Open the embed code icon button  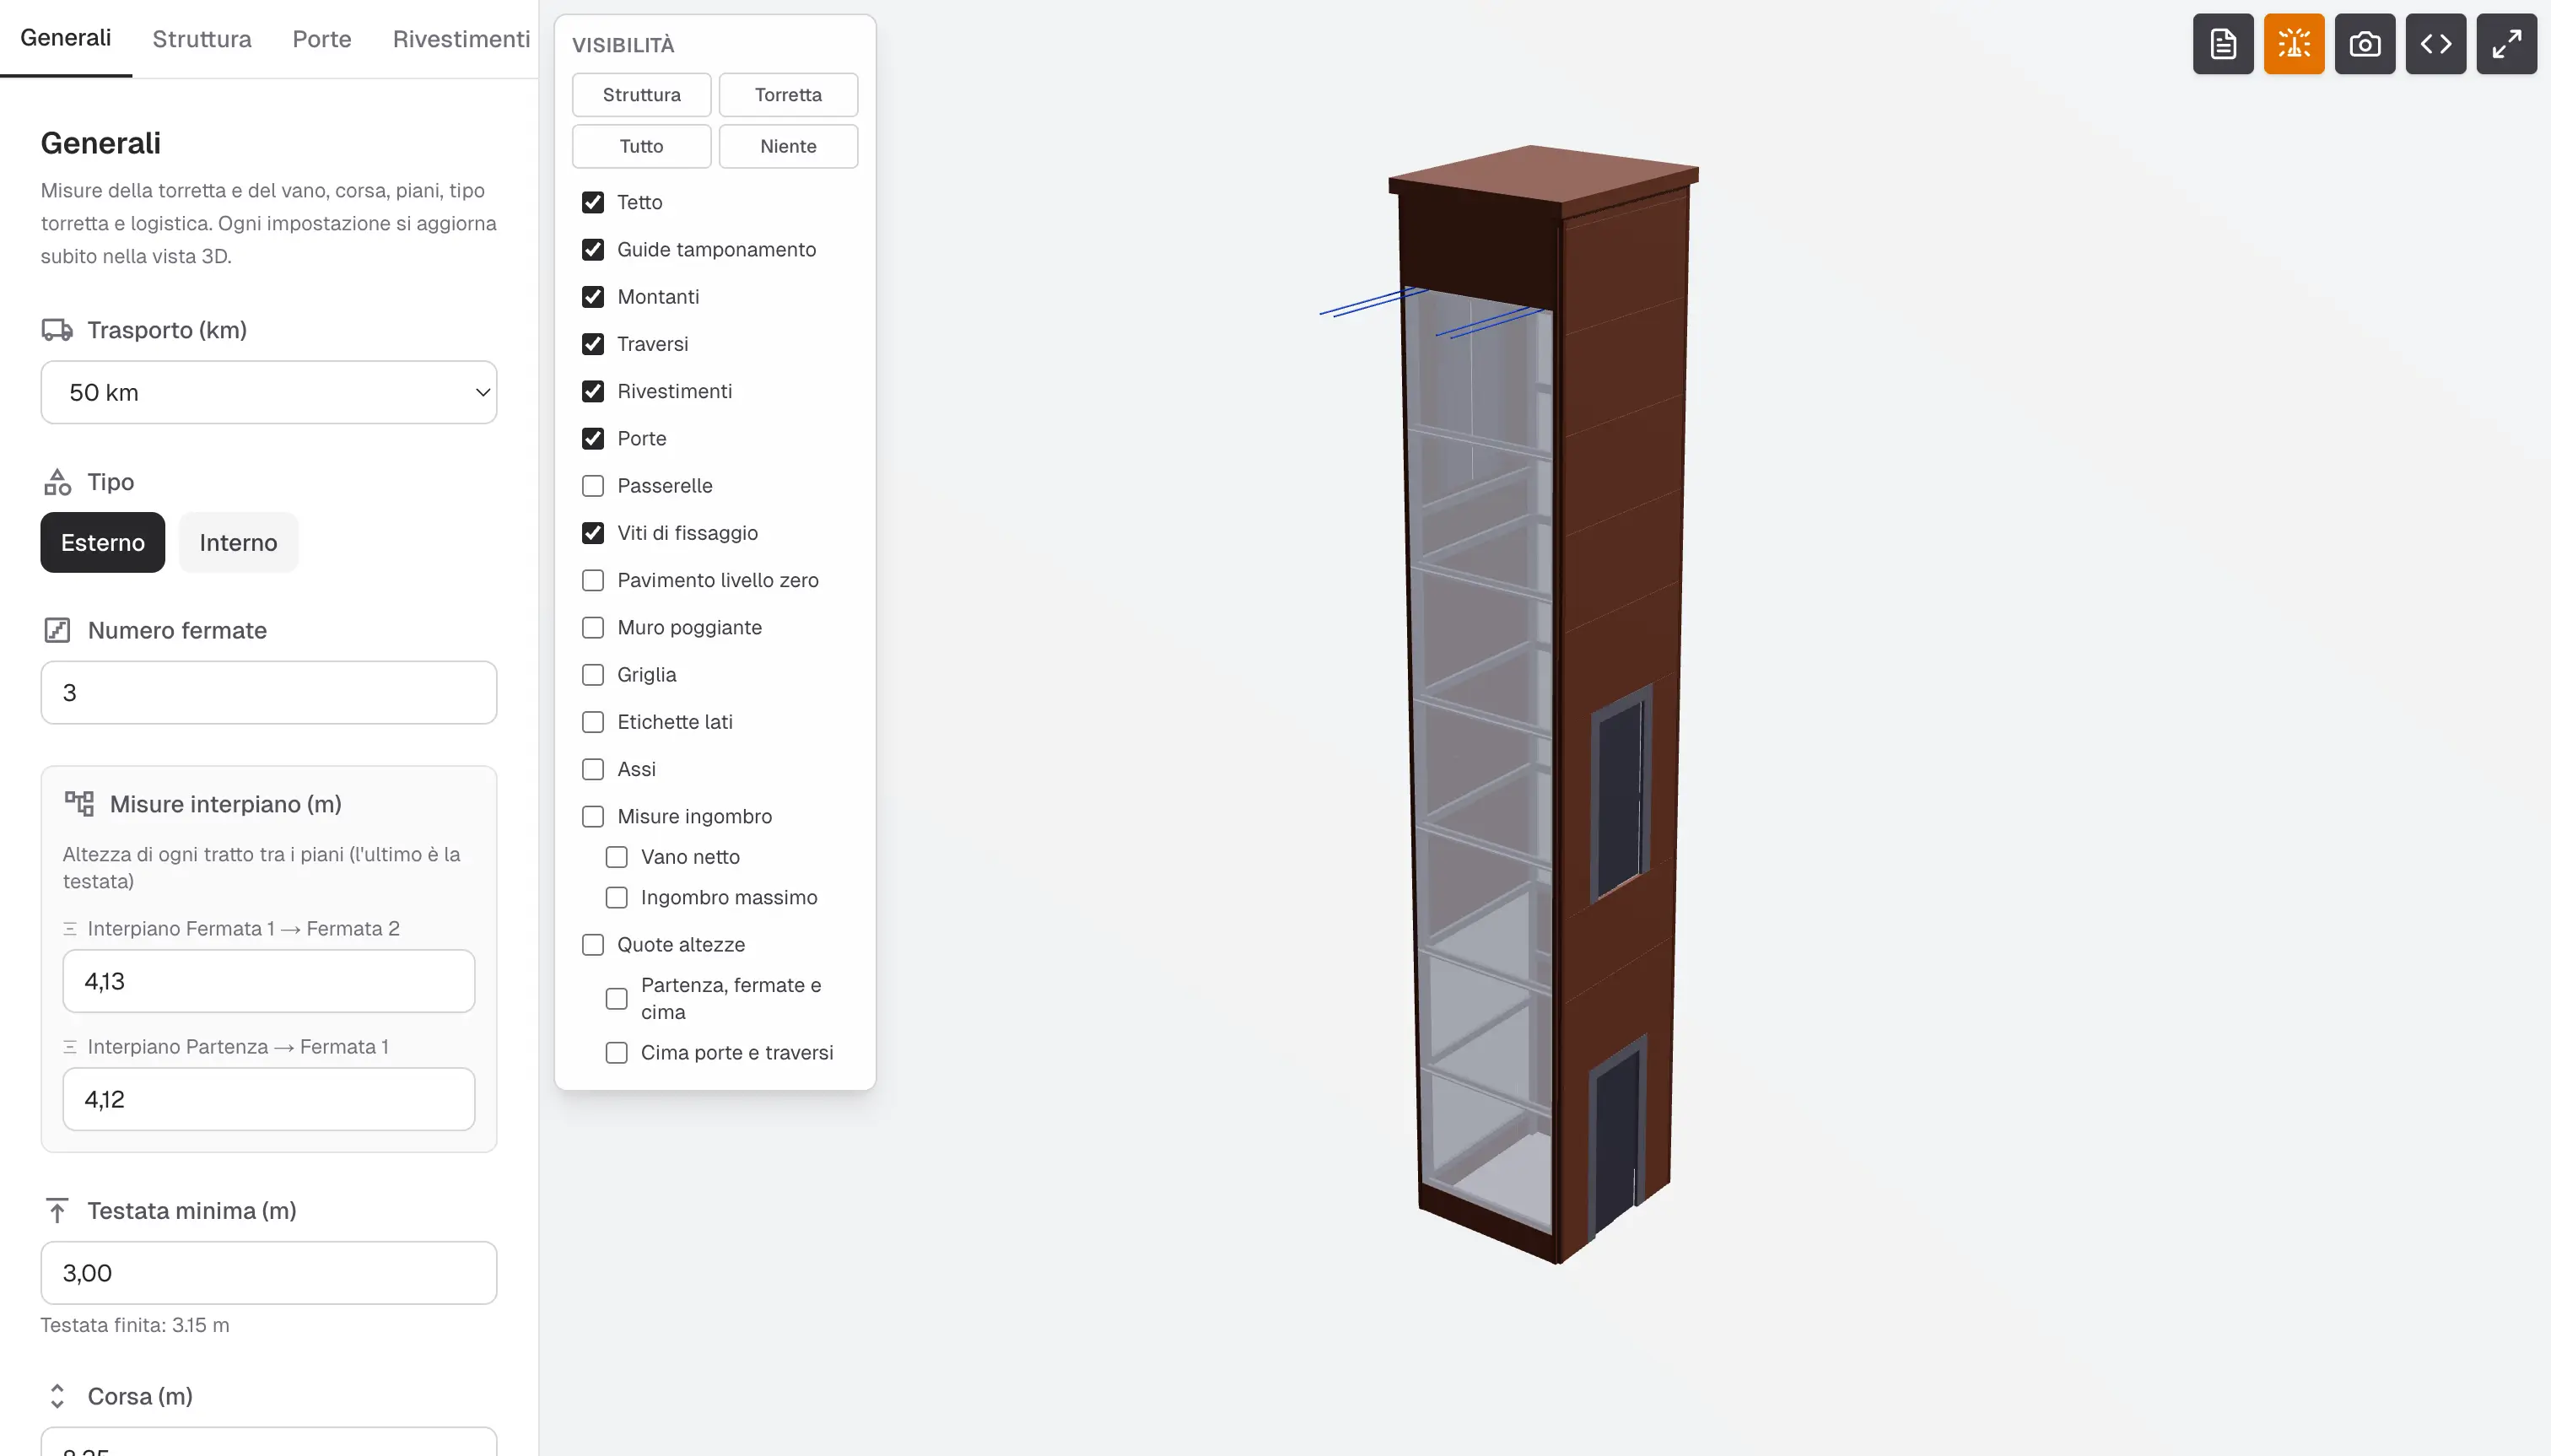(x=2435, y=44)
